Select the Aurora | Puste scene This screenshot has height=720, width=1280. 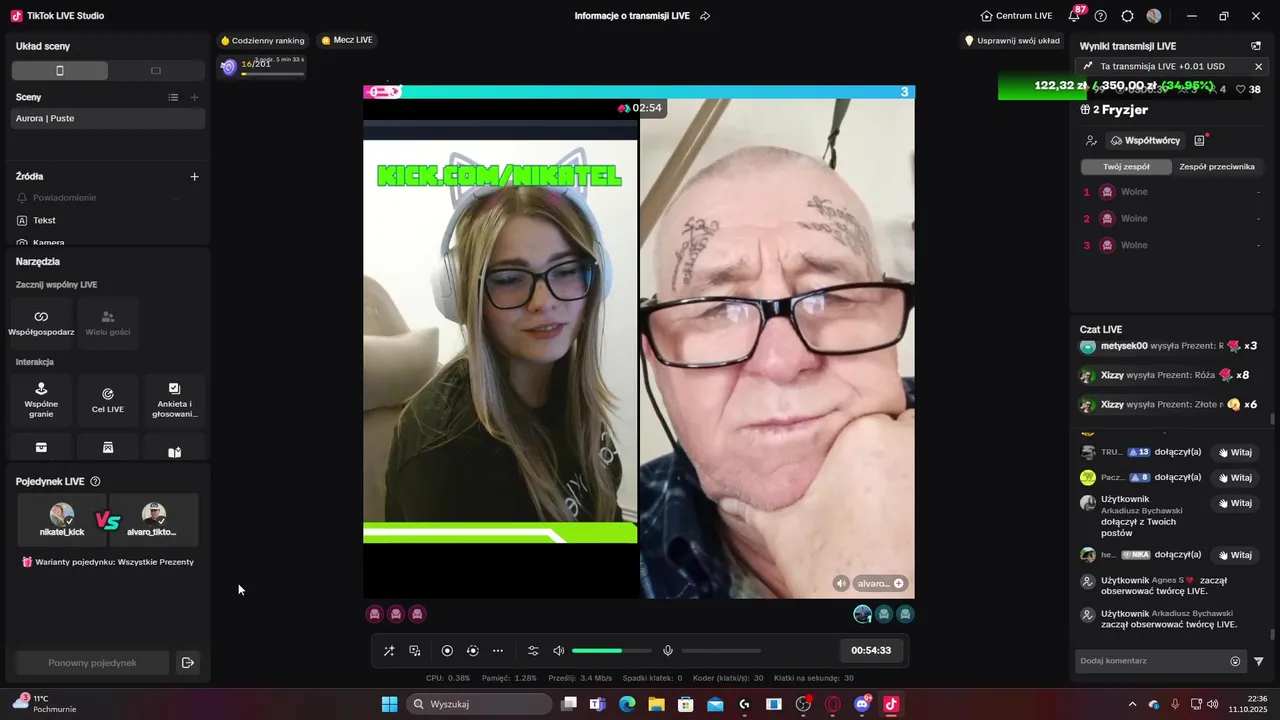108,118
